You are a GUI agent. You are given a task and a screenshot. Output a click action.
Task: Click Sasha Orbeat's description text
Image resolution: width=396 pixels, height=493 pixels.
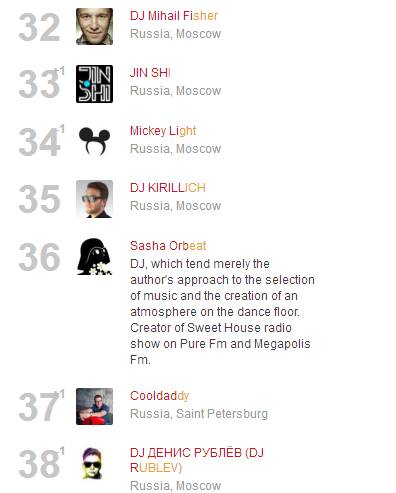click(222, 312)
